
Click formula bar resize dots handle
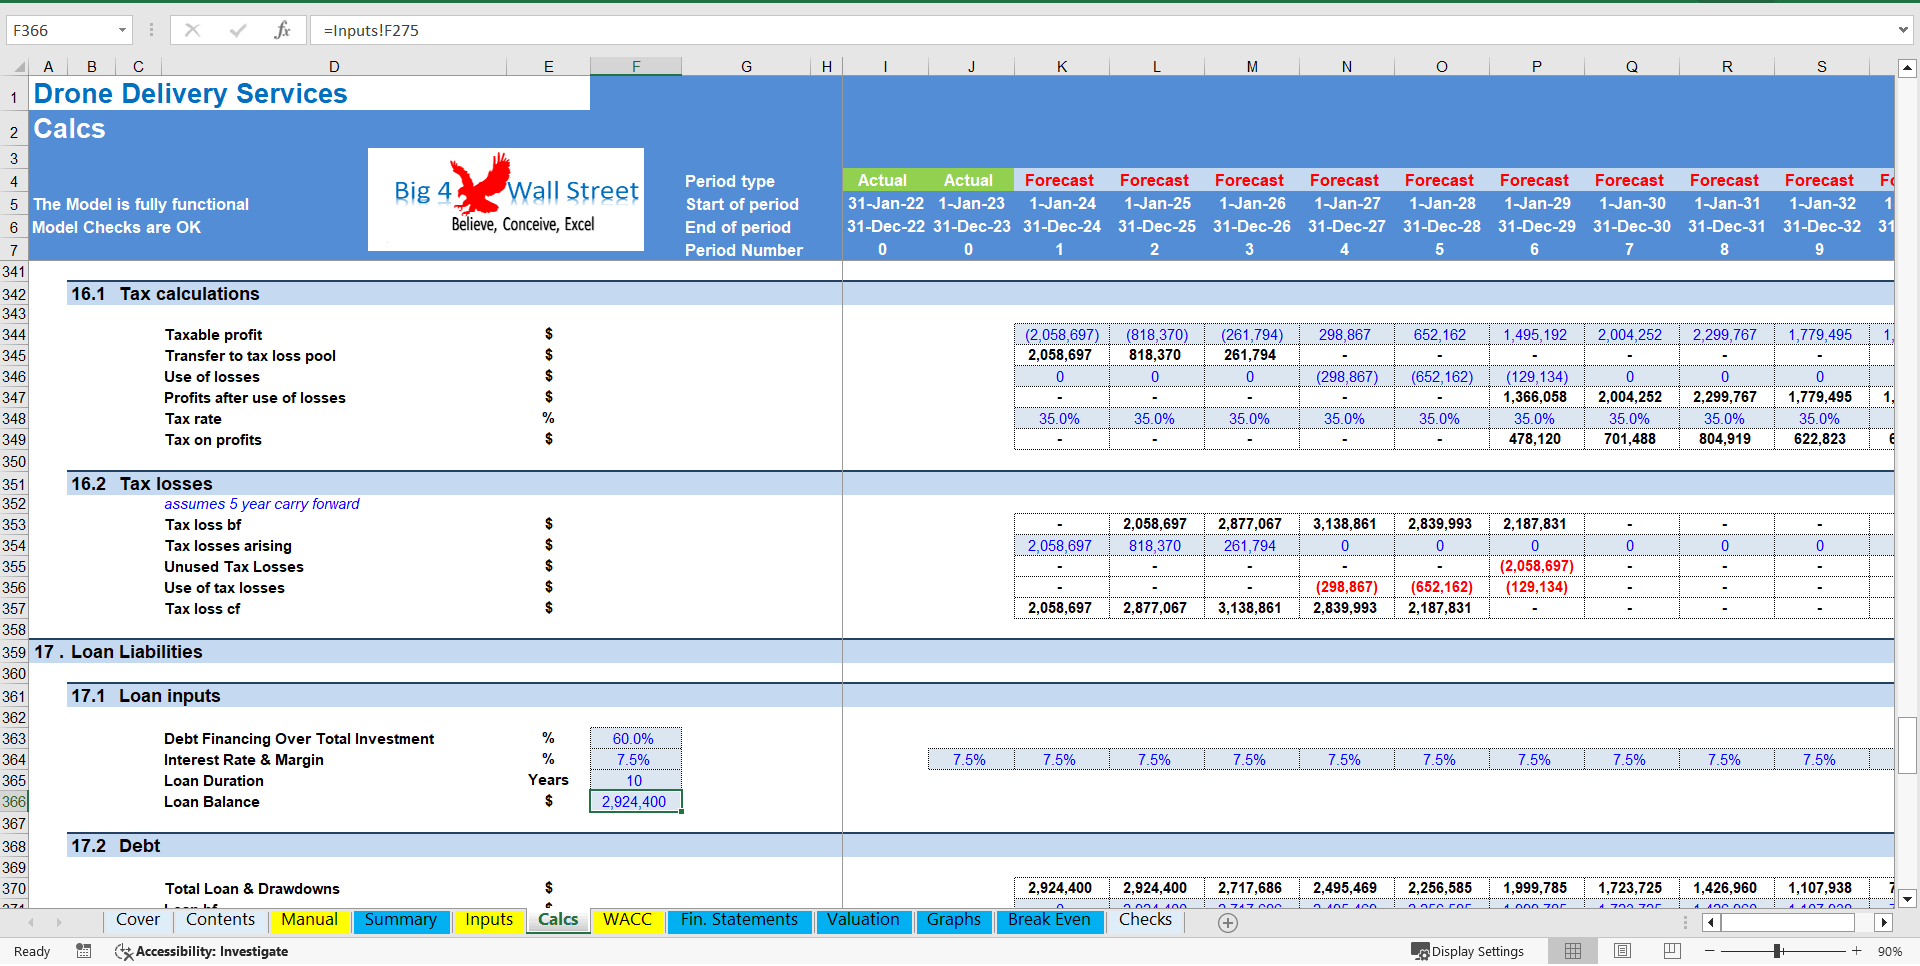[x=151, y=30]
